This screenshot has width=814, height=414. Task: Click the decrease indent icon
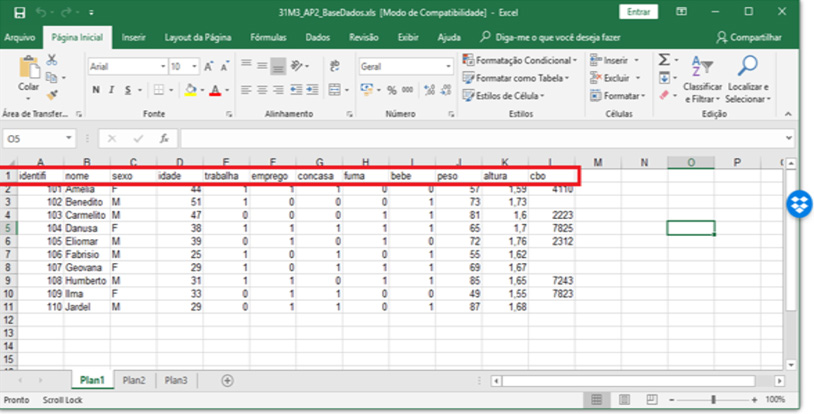click(296, 90)
